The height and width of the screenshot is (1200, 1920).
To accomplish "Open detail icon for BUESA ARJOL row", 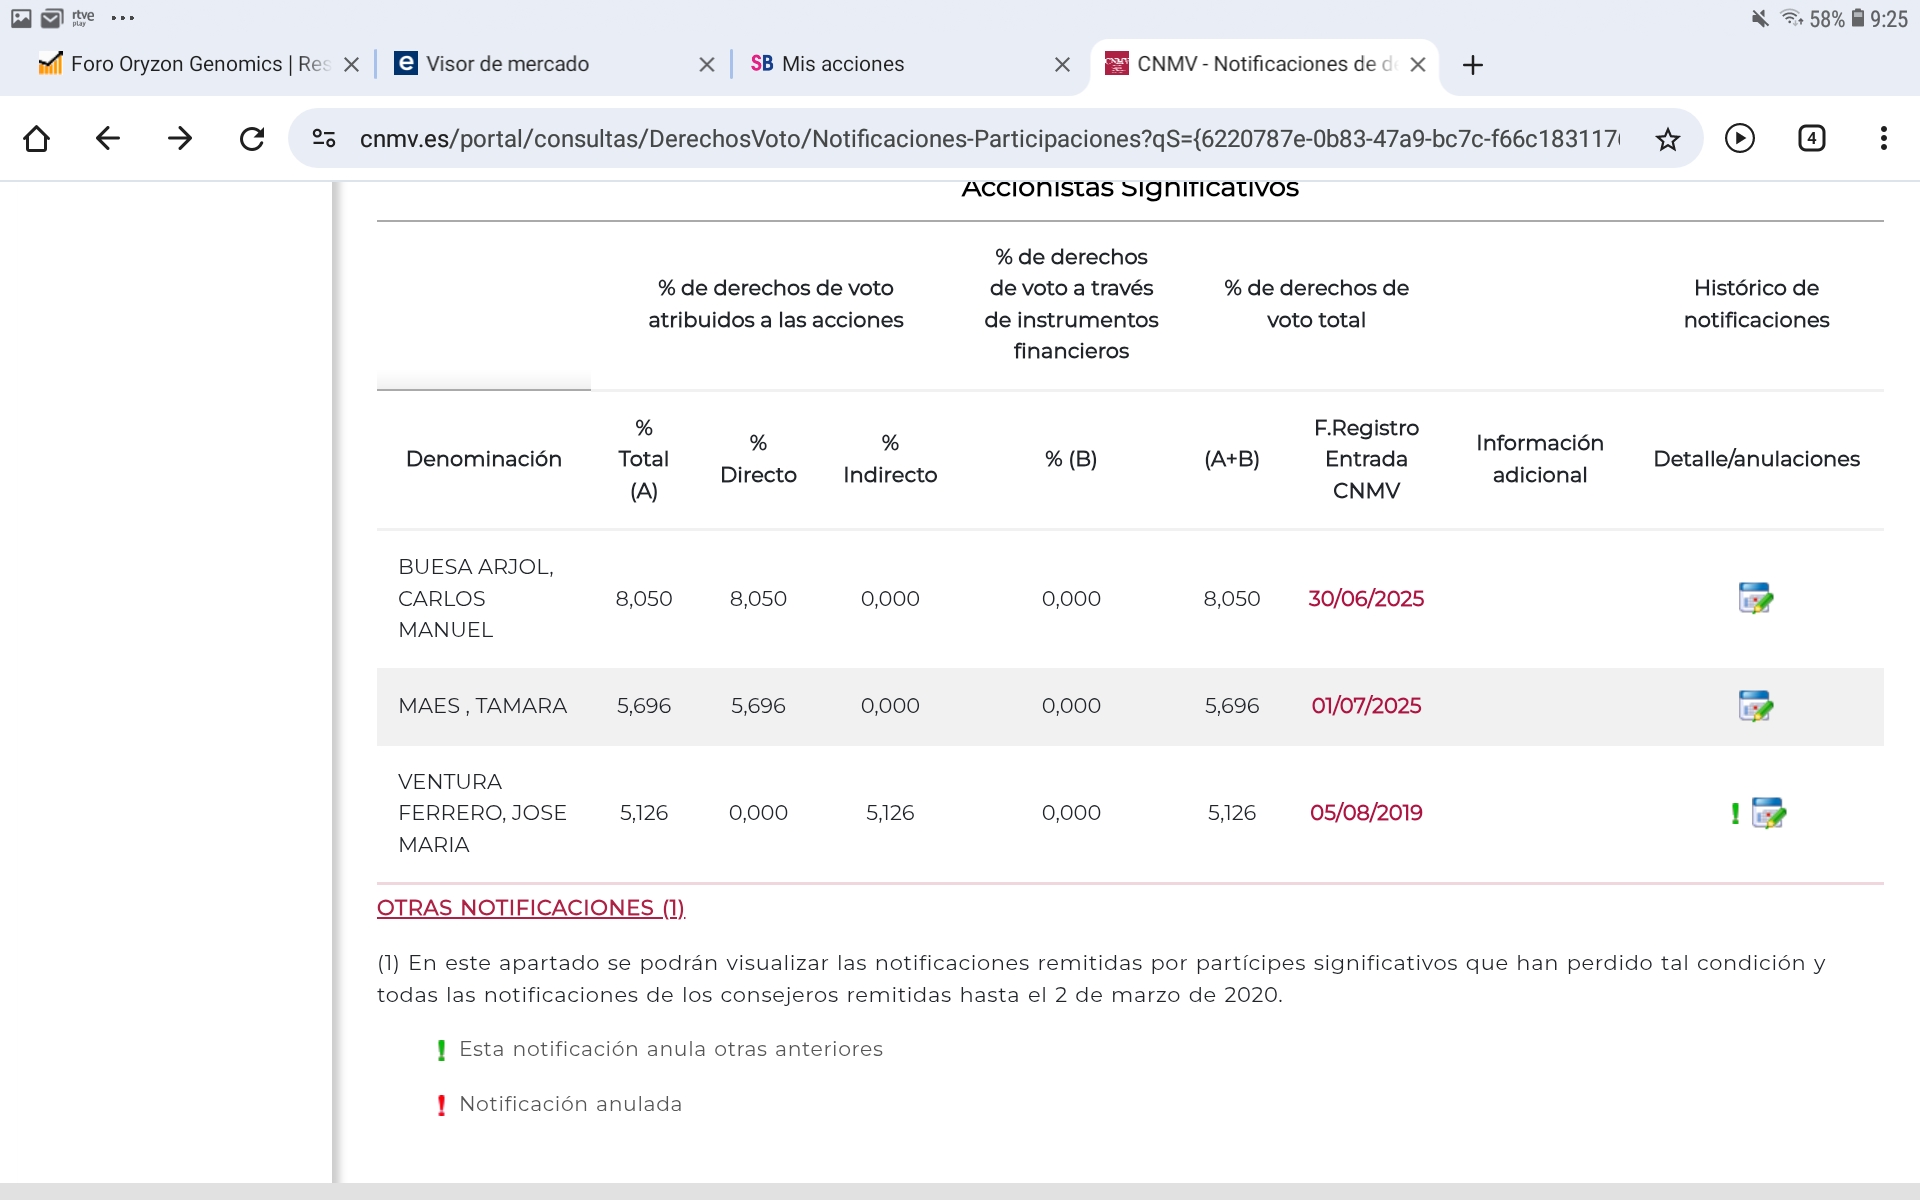I will click(1755, 598).
